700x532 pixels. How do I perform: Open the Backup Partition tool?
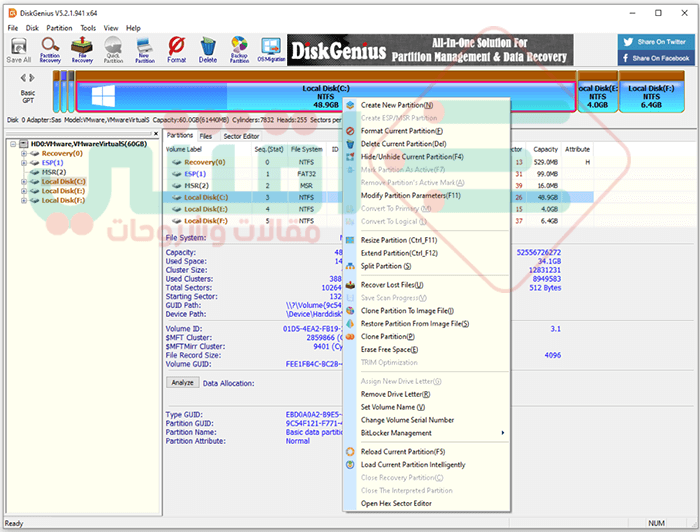[x=239, y=50]
